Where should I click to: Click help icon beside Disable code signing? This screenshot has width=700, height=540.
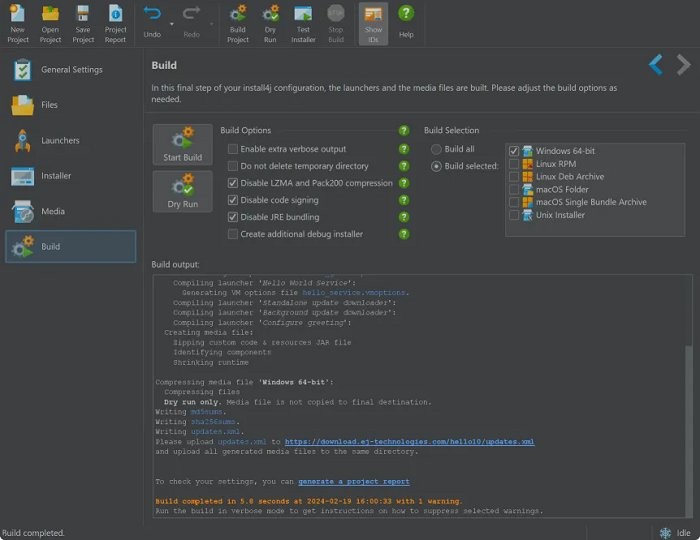pos(404,200)
